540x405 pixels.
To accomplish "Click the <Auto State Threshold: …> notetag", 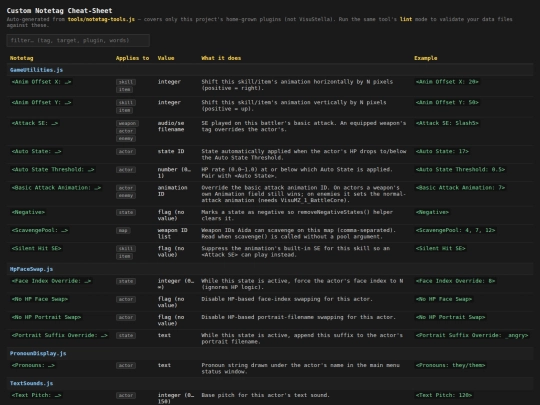I will [x=53, y=169].
